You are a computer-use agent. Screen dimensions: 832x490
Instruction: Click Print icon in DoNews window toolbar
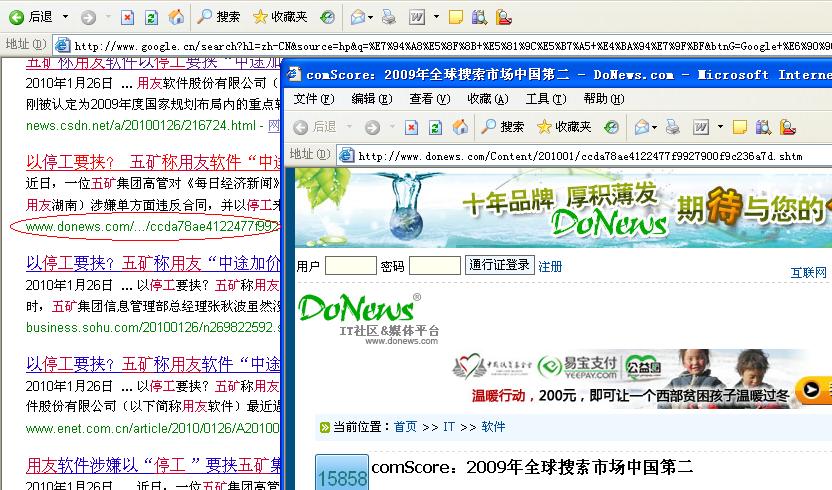(673, 127)
